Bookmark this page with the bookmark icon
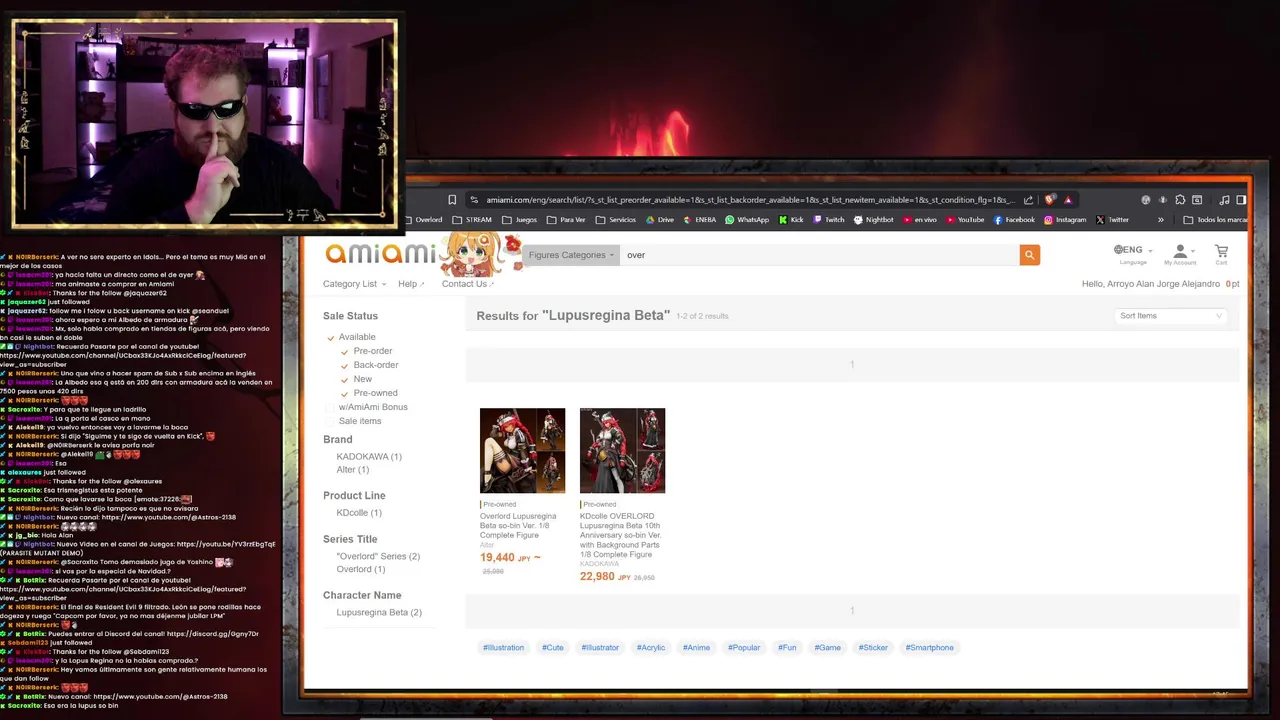This screenshot has width=1280, height=720. point(452,200)
